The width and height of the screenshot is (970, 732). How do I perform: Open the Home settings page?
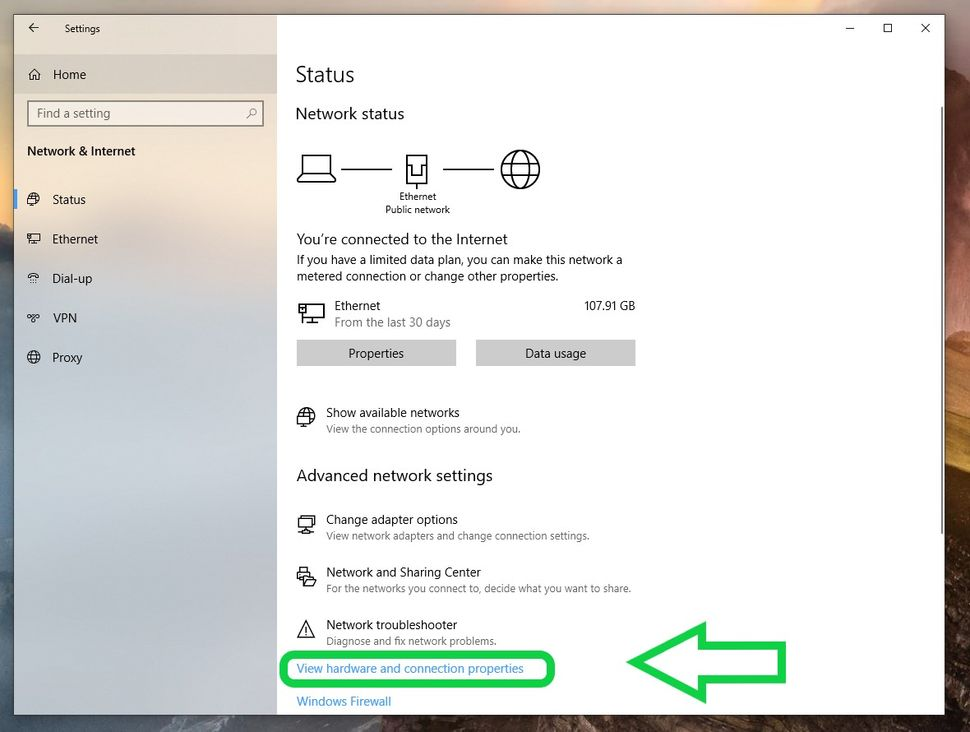(145, 74)
